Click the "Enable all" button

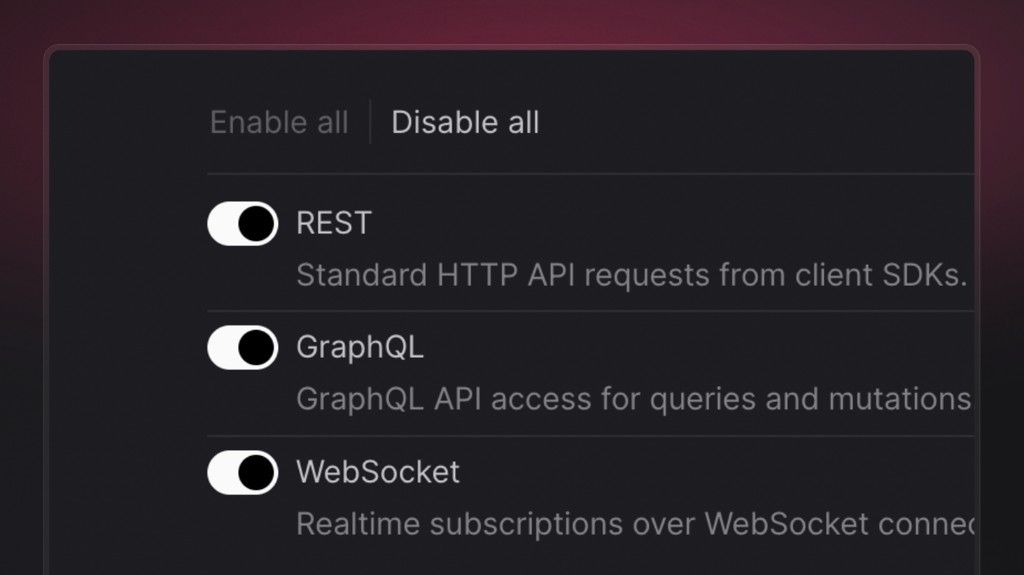(279, 123)
